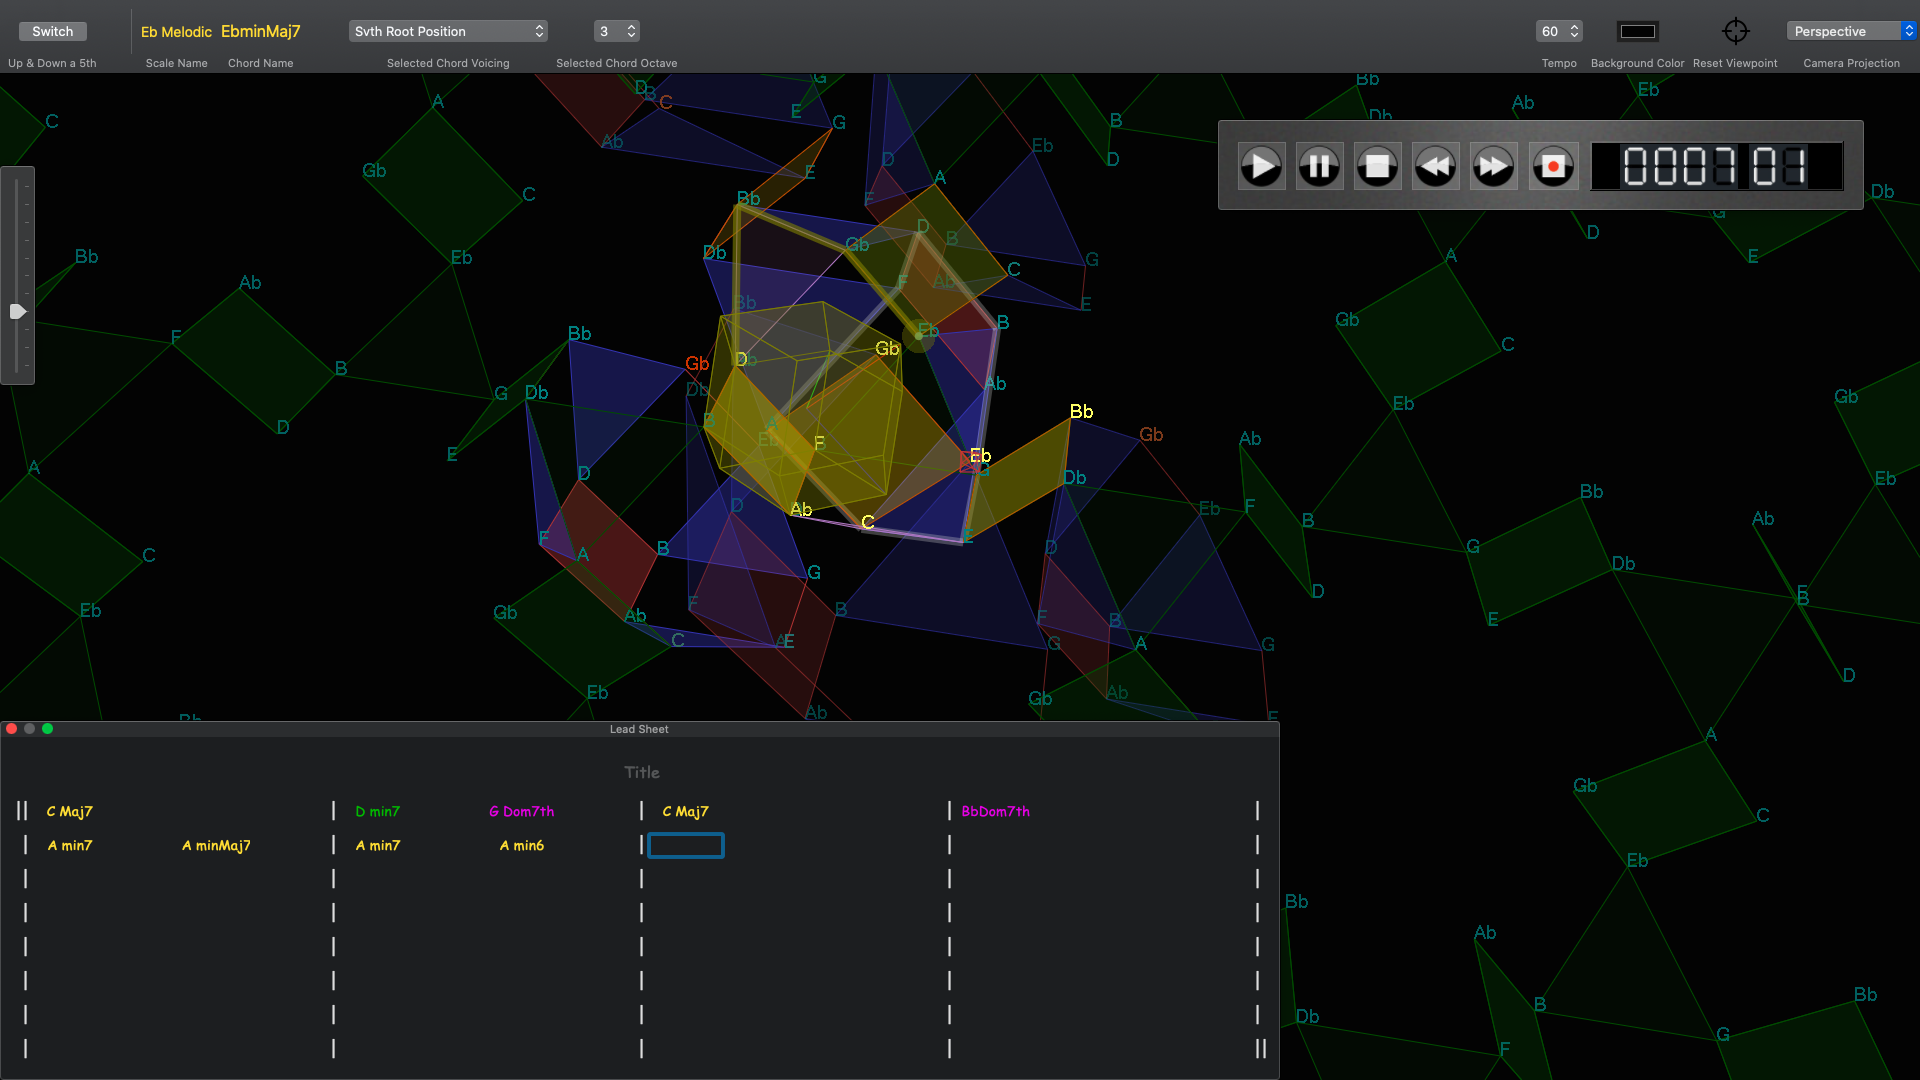Click the Rewind transport button
This screenshot has height=1080, width=1920.
[x=1435, y=167]
